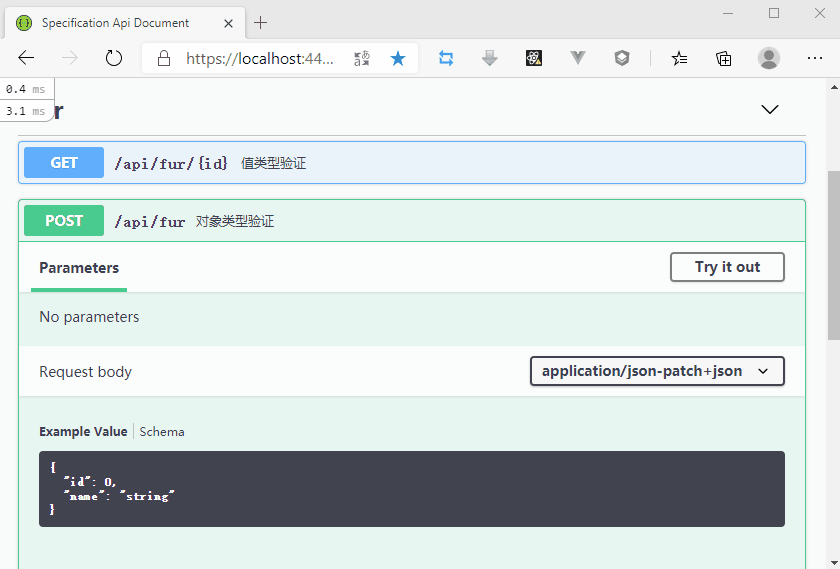Click the address bar URL field

260,58
